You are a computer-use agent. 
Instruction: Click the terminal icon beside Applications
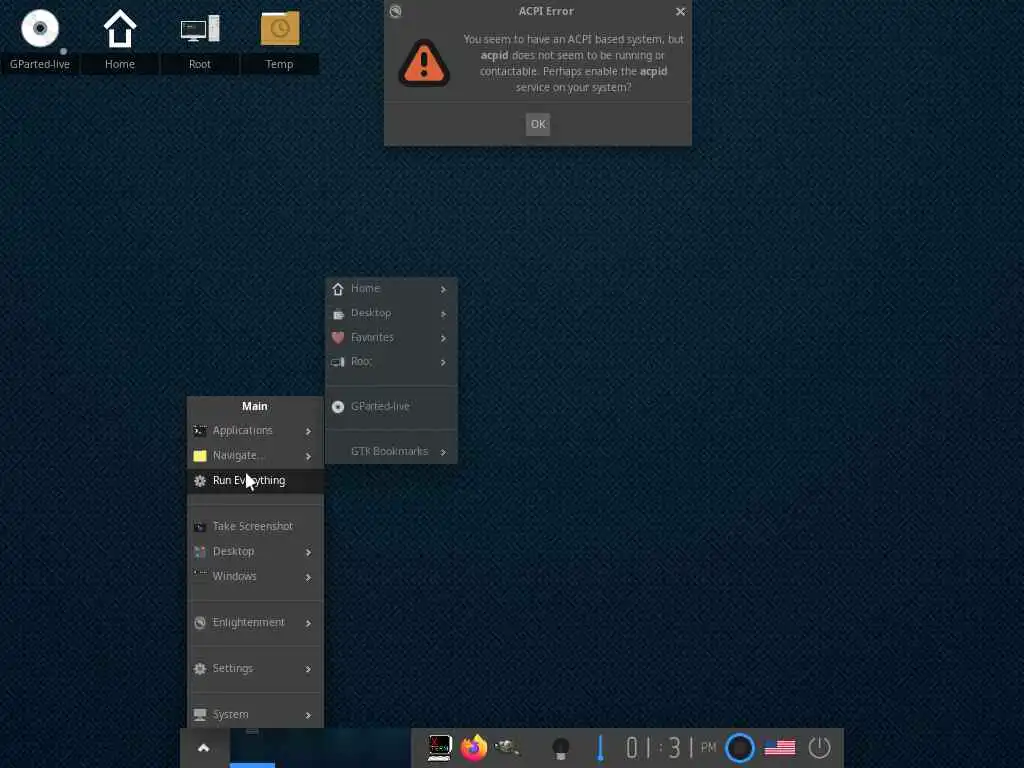click(x=200, y=430)
